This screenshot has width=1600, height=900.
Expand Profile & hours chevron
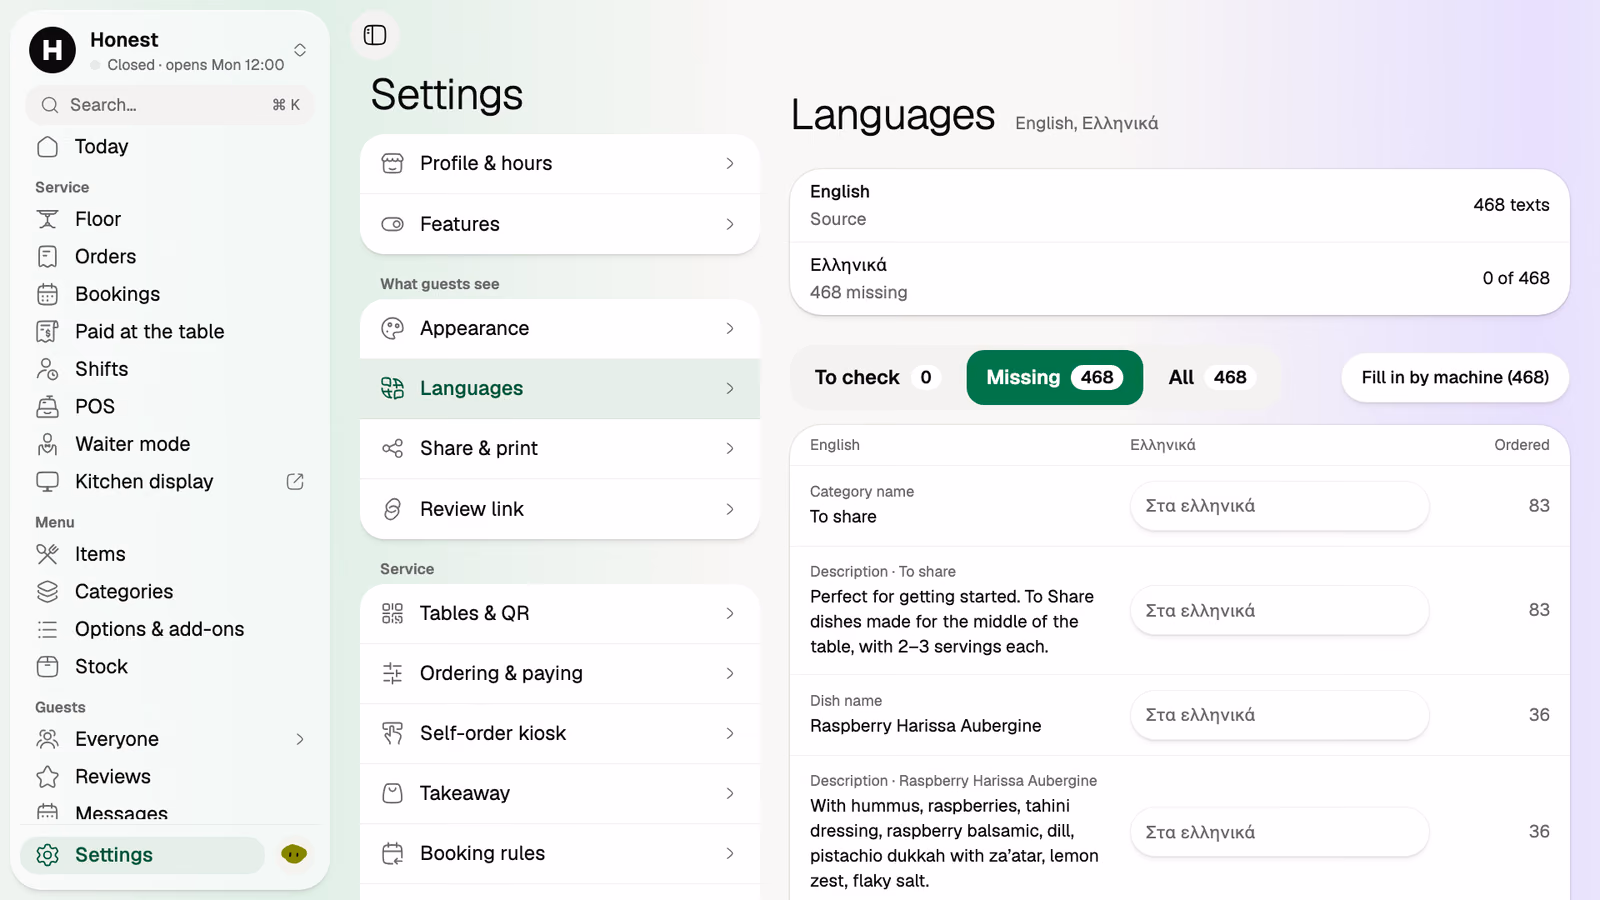coord(730,163)
